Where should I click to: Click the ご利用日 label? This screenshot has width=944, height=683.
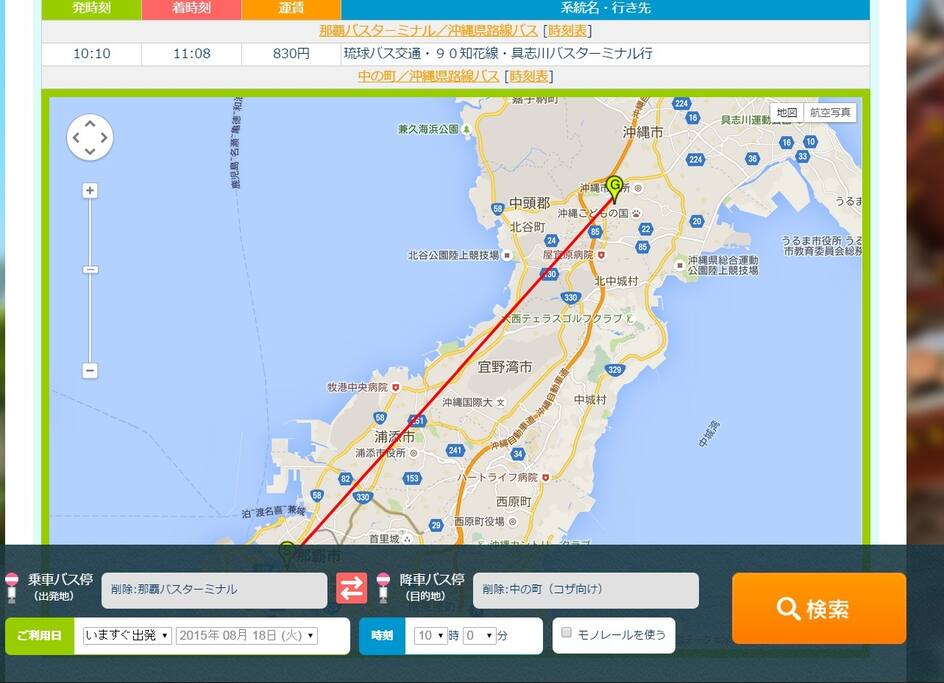coord(40,635)
